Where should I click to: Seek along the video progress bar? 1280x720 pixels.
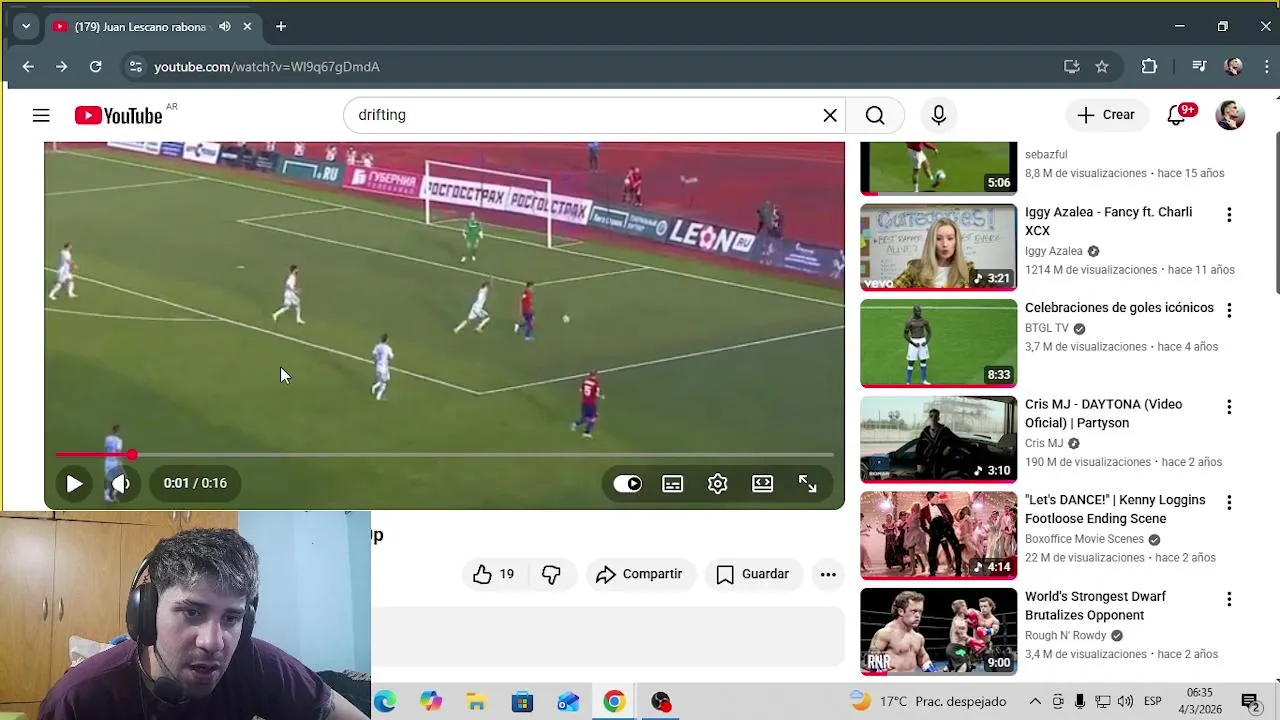tap(444, 455)
